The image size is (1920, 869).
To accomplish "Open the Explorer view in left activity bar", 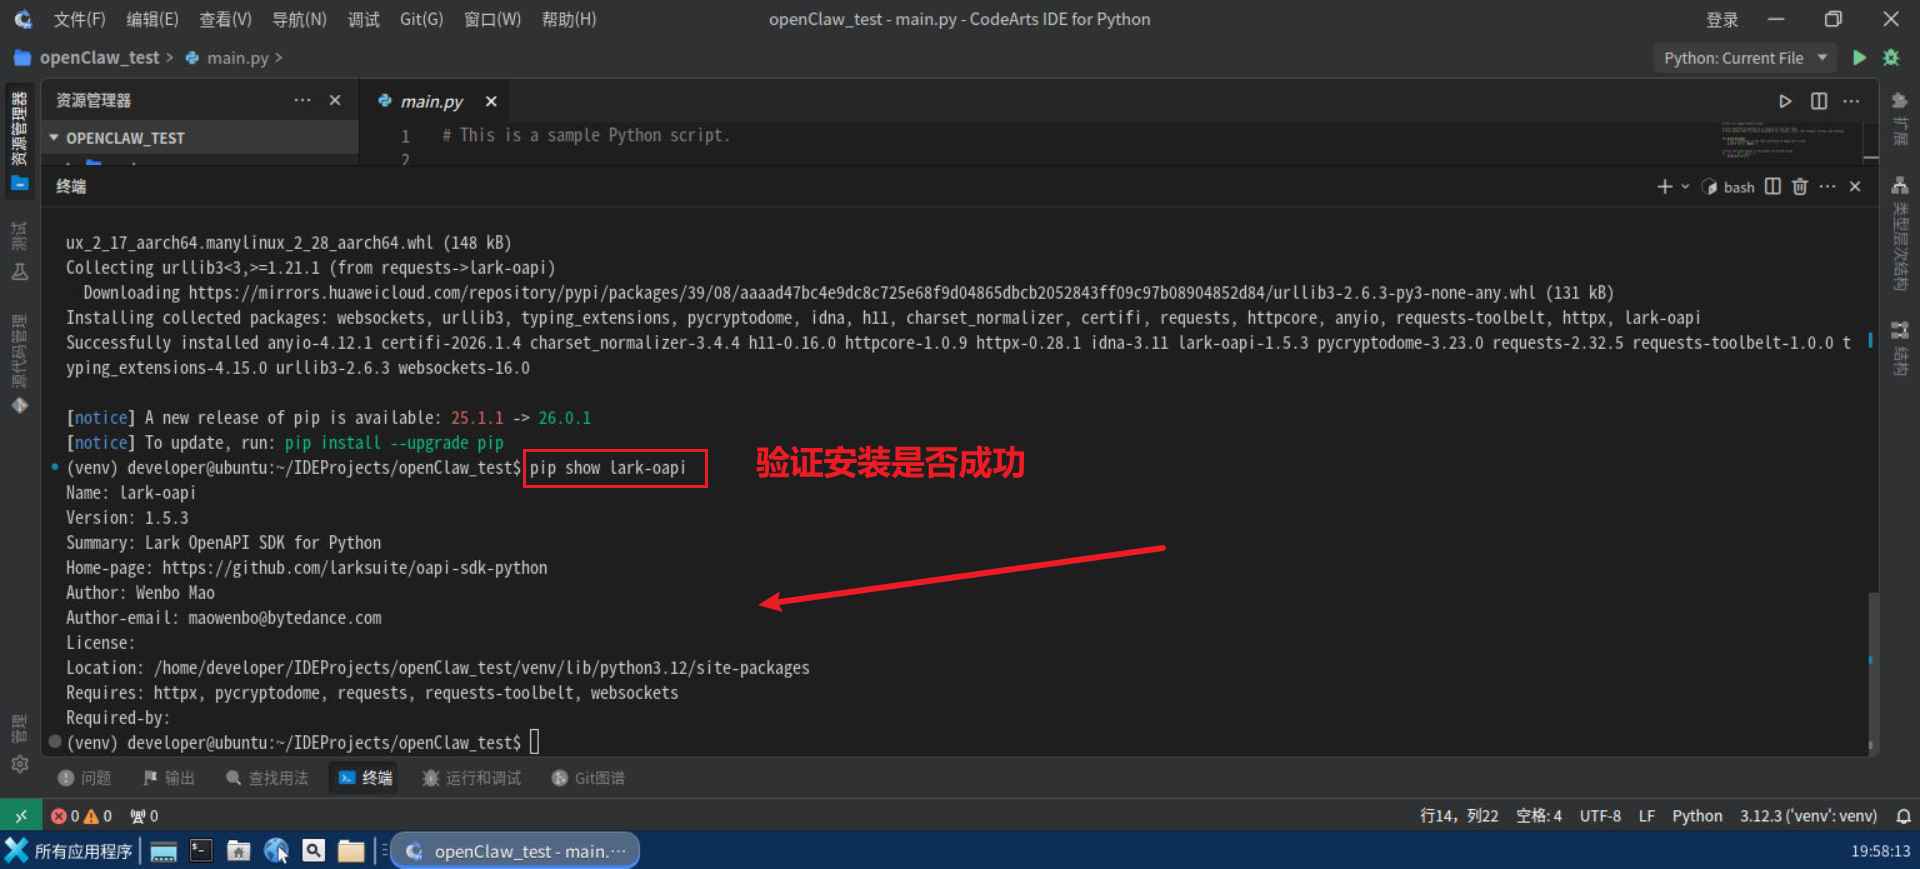I will tap(19, 140).
